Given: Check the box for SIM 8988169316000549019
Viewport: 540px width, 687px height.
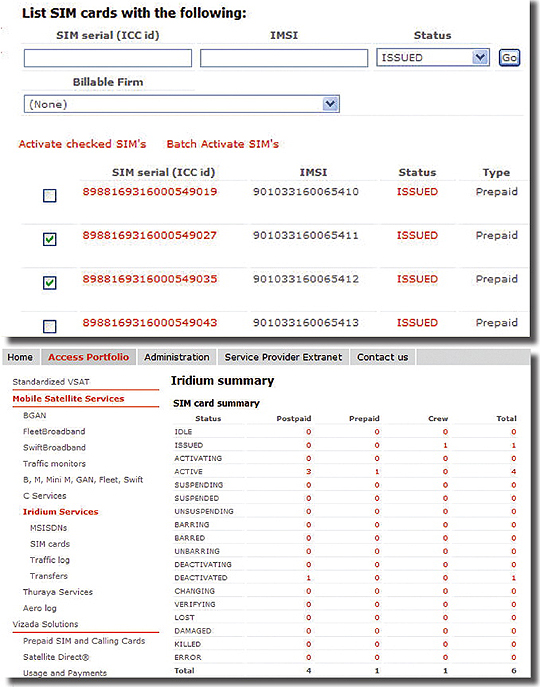Looking at the screenshot, I should click(x=50, y=195).
